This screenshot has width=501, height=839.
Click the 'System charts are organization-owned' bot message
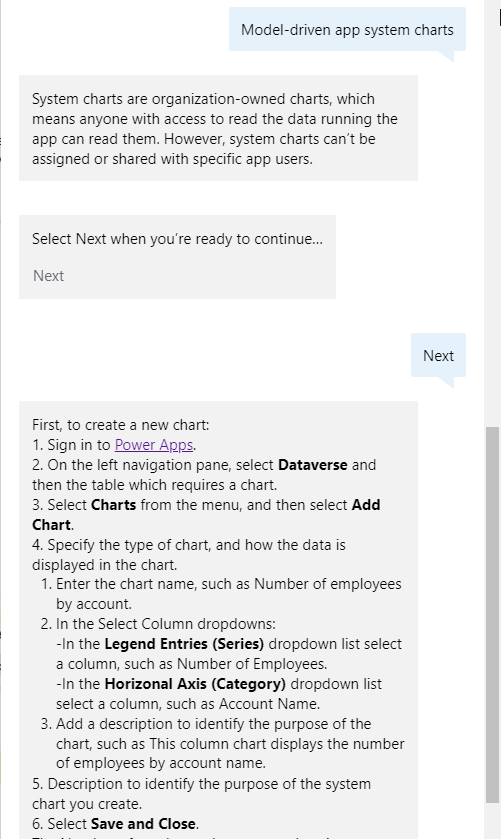[x=218, y=128]
